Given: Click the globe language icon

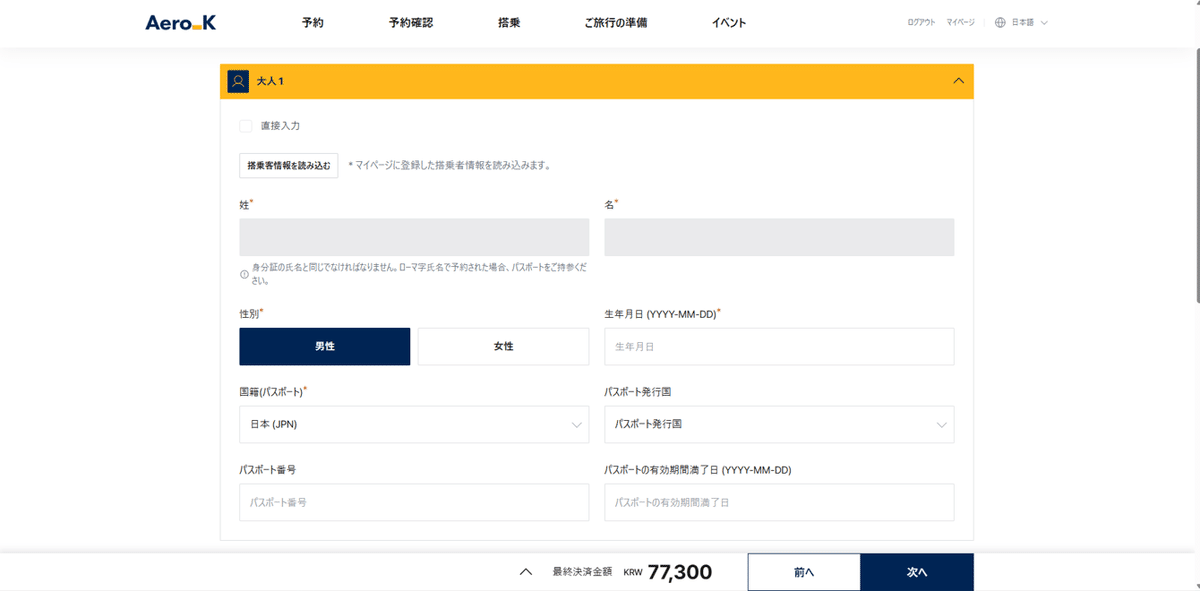Looking at the screenshot, I should click(x=1000, y=22).
